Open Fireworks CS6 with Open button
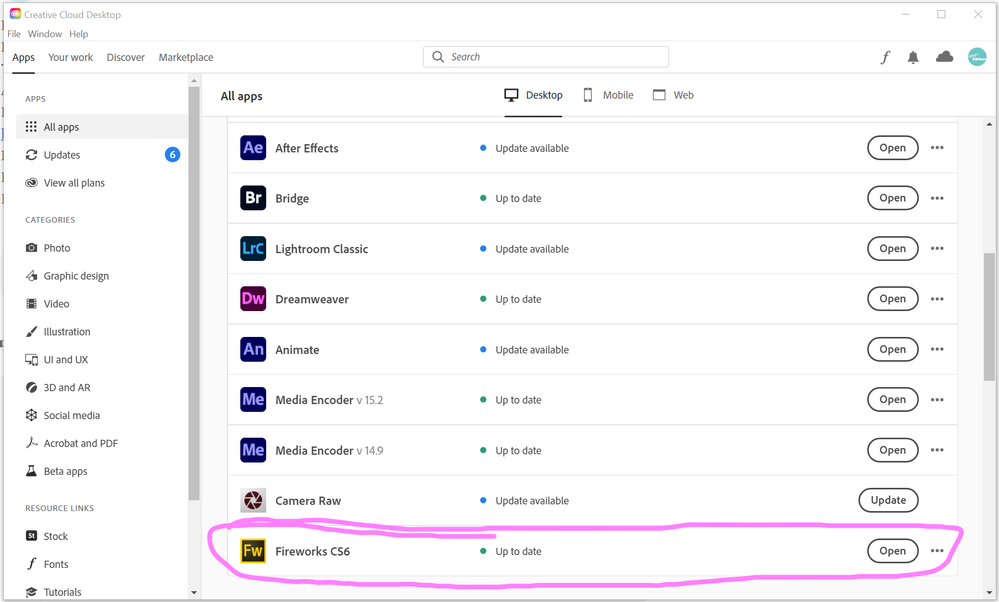This screenshot has height=602, width=999. [893, 551]
